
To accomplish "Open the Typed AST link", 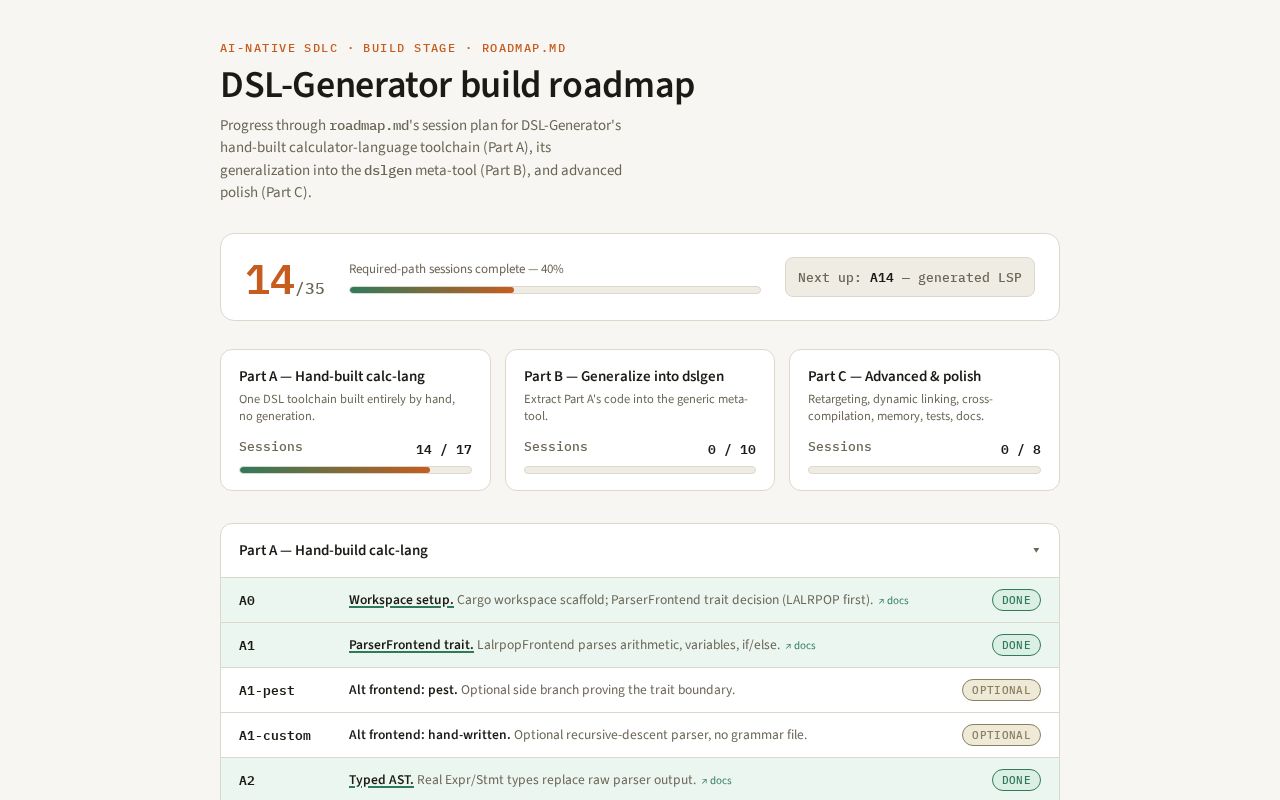I will click(381, 780).
